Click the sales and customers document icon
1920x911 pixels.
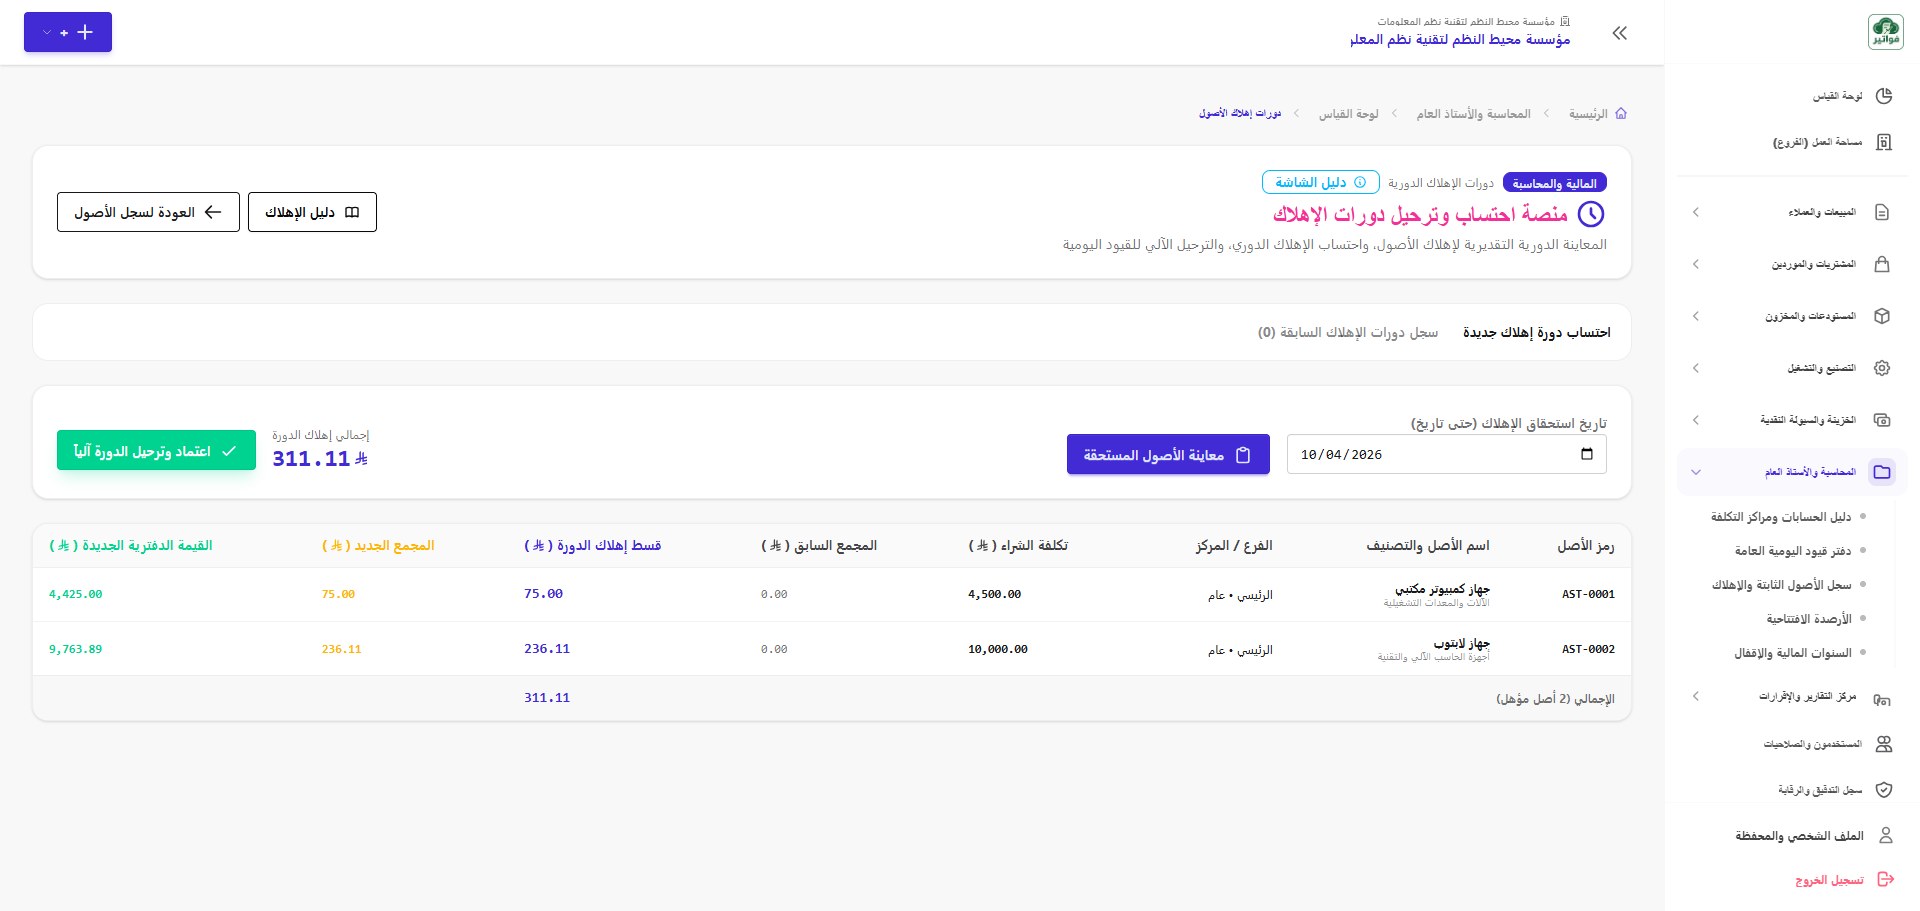[1882, 212]
